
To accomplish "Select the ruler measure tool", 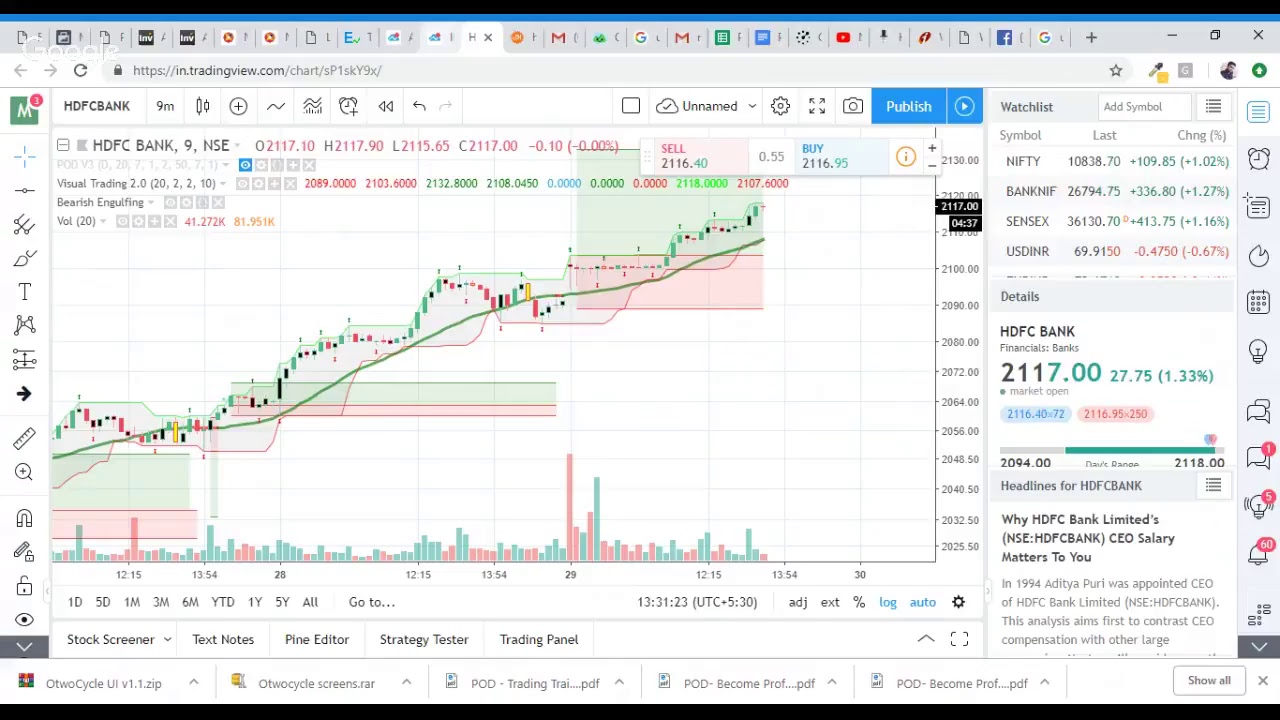I will pos(25,438).
